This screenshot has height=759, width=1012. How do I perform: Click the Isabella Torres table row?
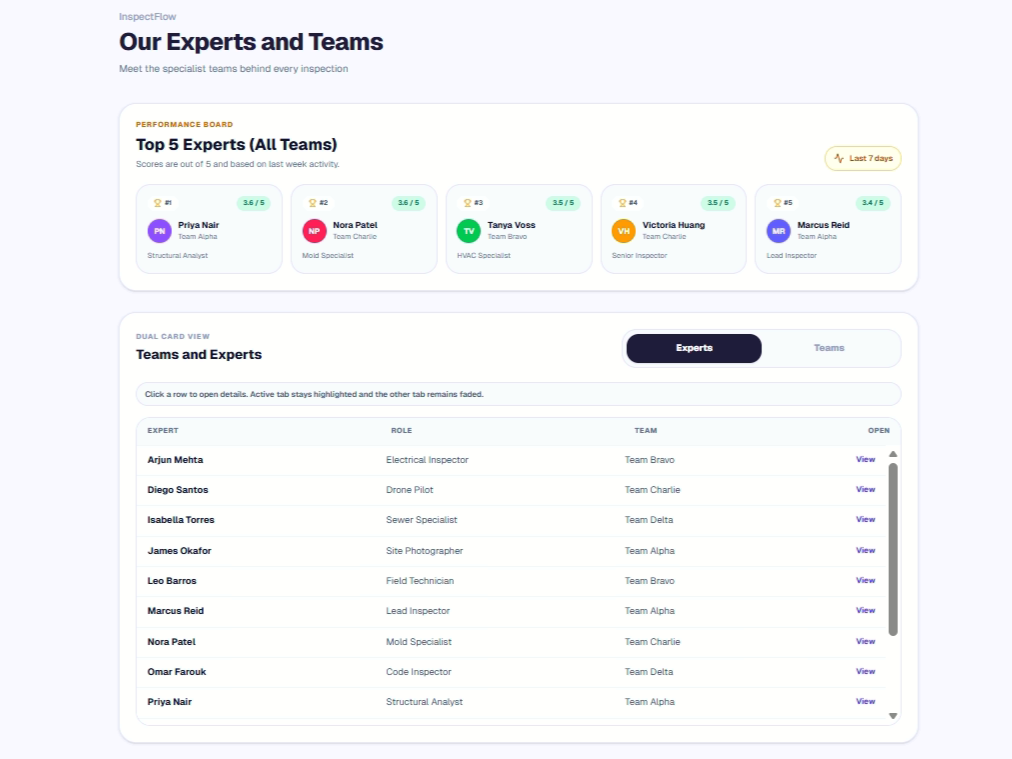[511, 520]
